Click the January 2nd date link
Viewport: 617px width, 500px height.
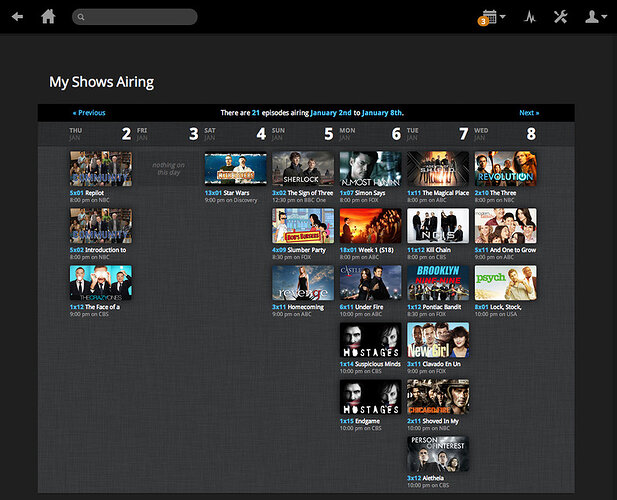click(x=331, y=113)
